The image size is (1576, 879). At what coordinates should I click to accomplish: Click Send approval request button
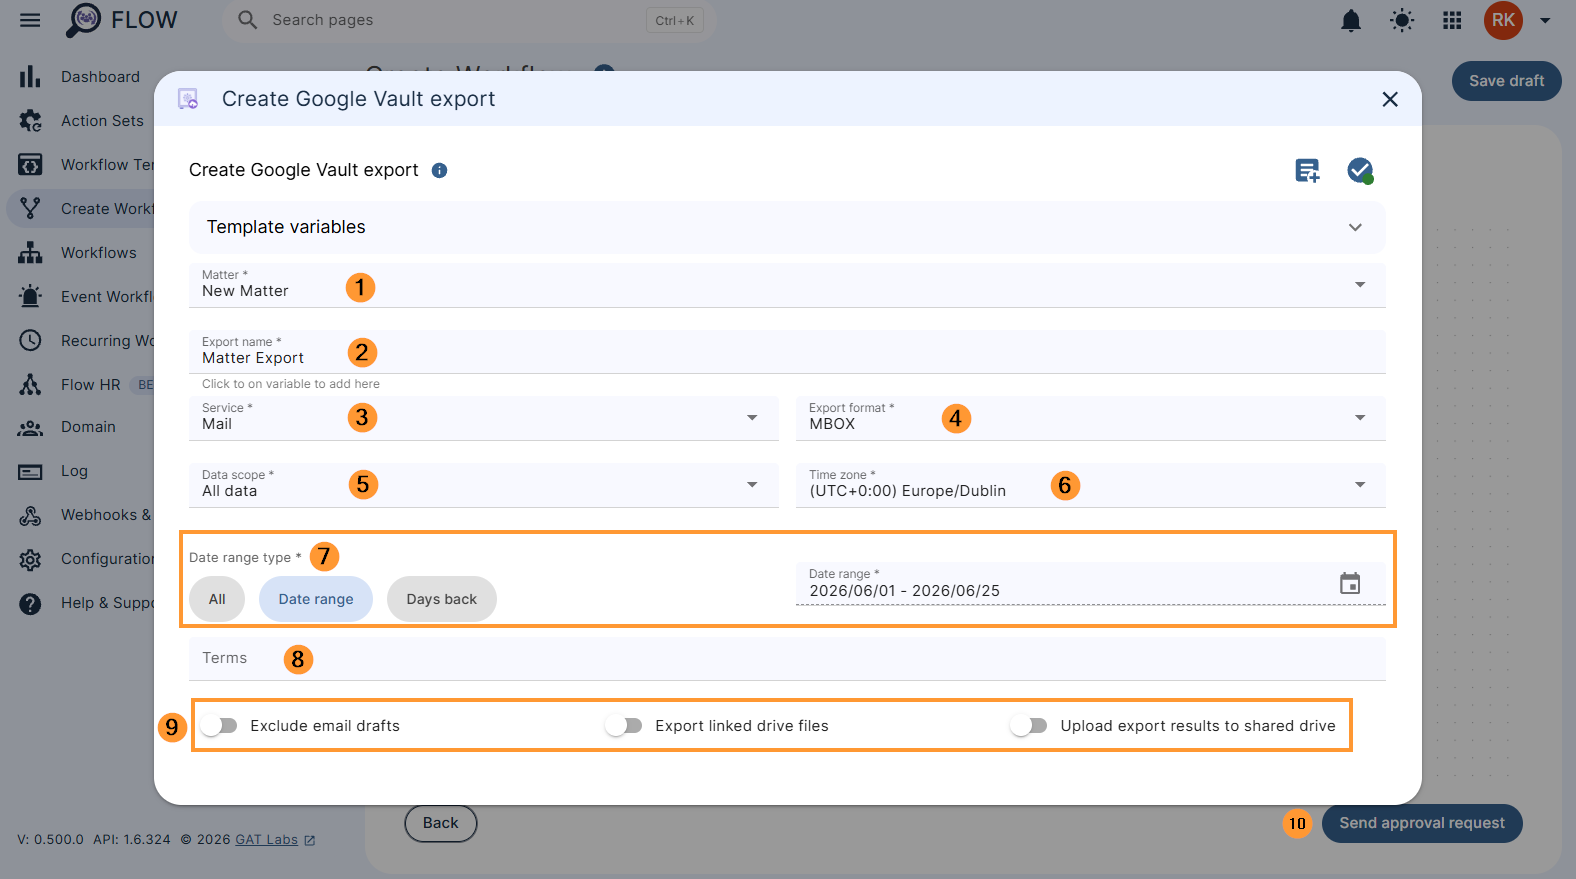[x=1422, y=823]
